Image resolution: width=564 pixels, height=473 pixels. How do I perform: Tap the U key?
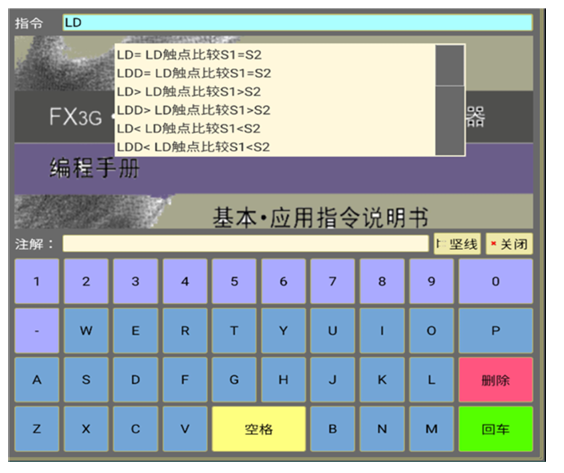click(333, 331)
